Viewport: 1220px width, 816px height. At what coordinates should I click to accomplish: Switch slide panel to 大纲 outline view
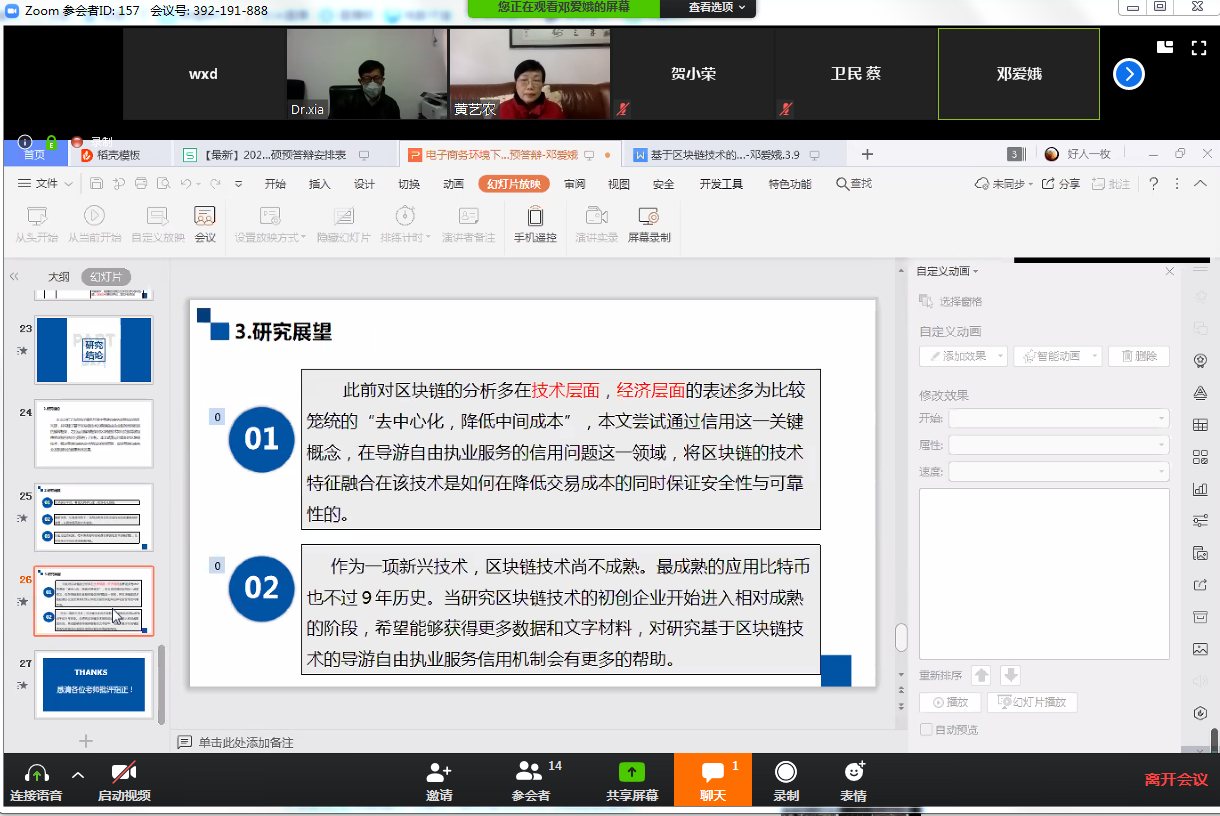[59, 277]
